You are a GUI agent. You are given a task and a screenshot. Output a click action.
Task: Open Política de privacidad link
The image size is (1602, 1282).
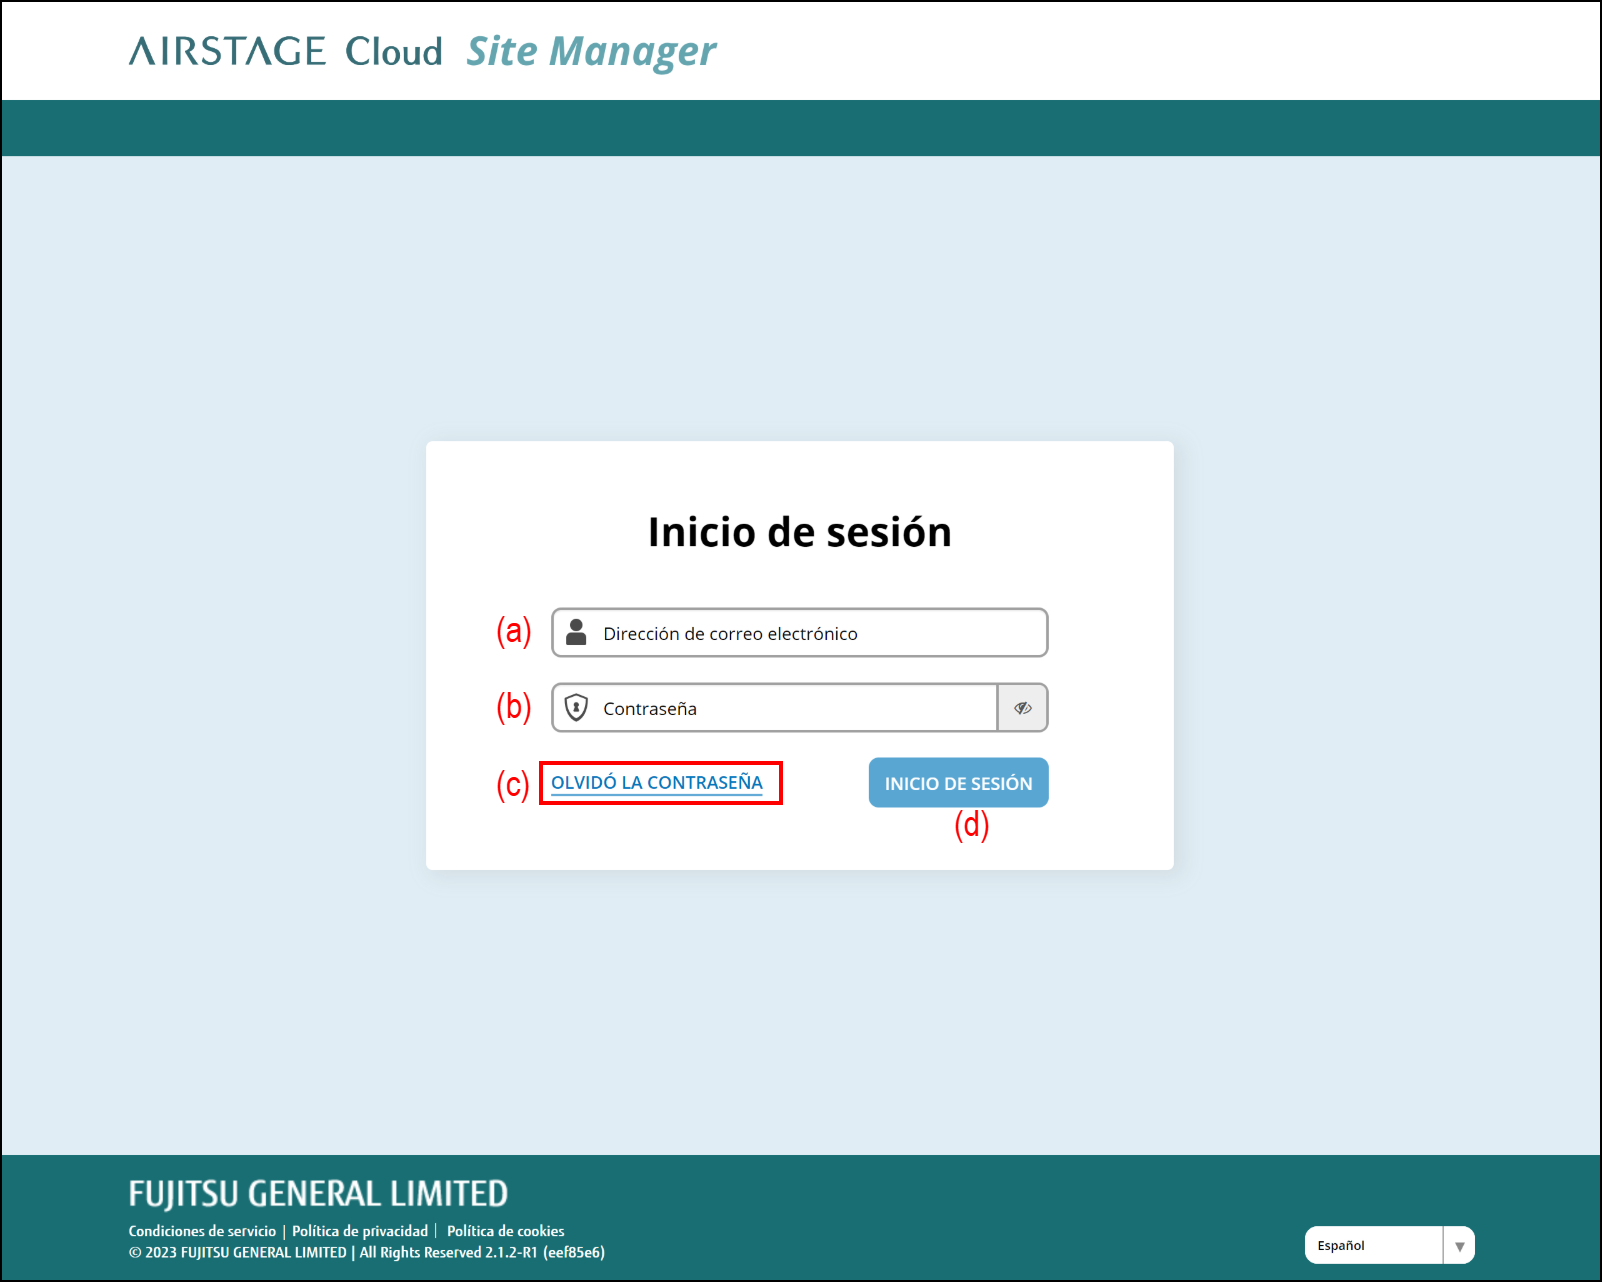click(x=360, y=1231)
